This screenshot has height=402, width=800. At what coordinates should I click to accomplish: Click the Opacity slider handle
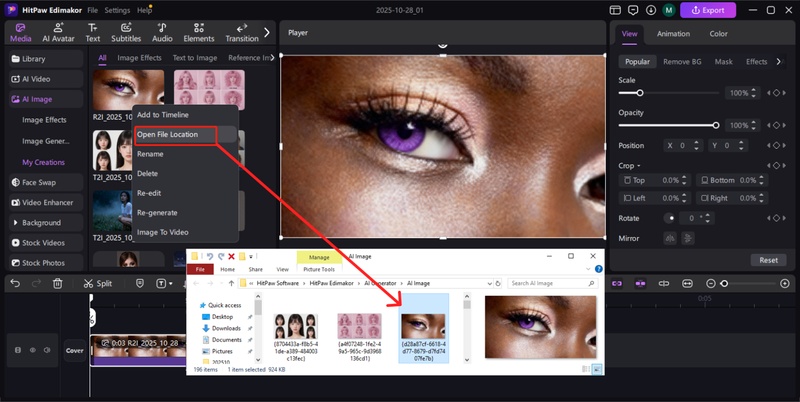tap(716, 125)
